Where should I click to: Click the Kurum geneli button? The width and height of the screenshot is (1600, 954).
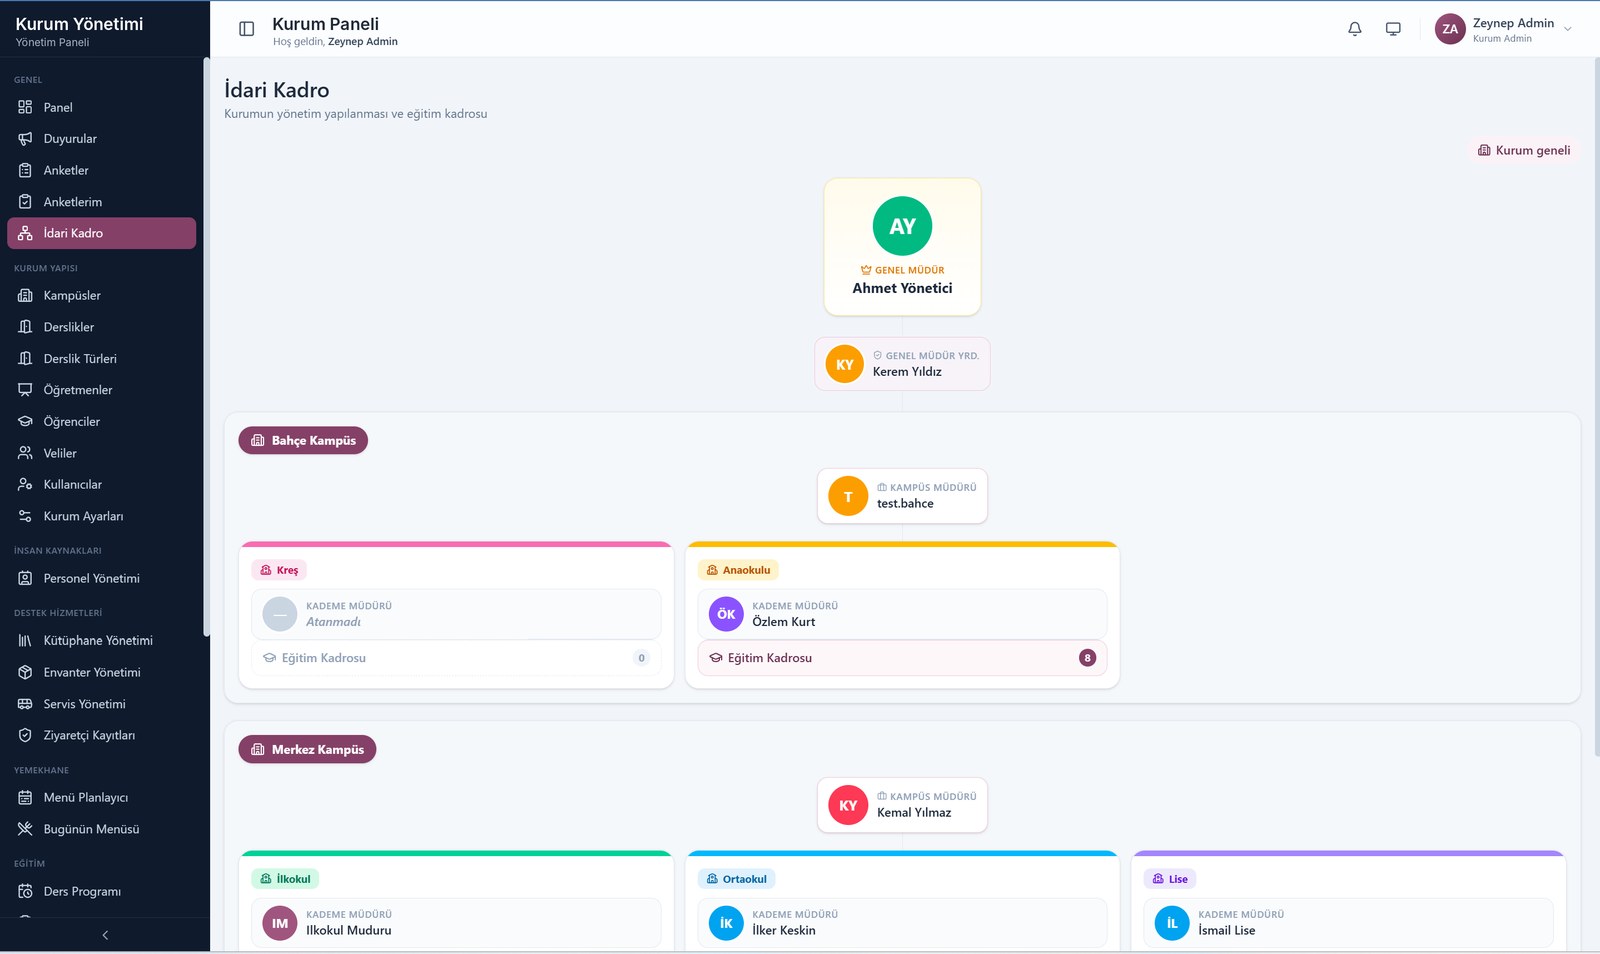pyautogui.click(x=1524, y=150)
